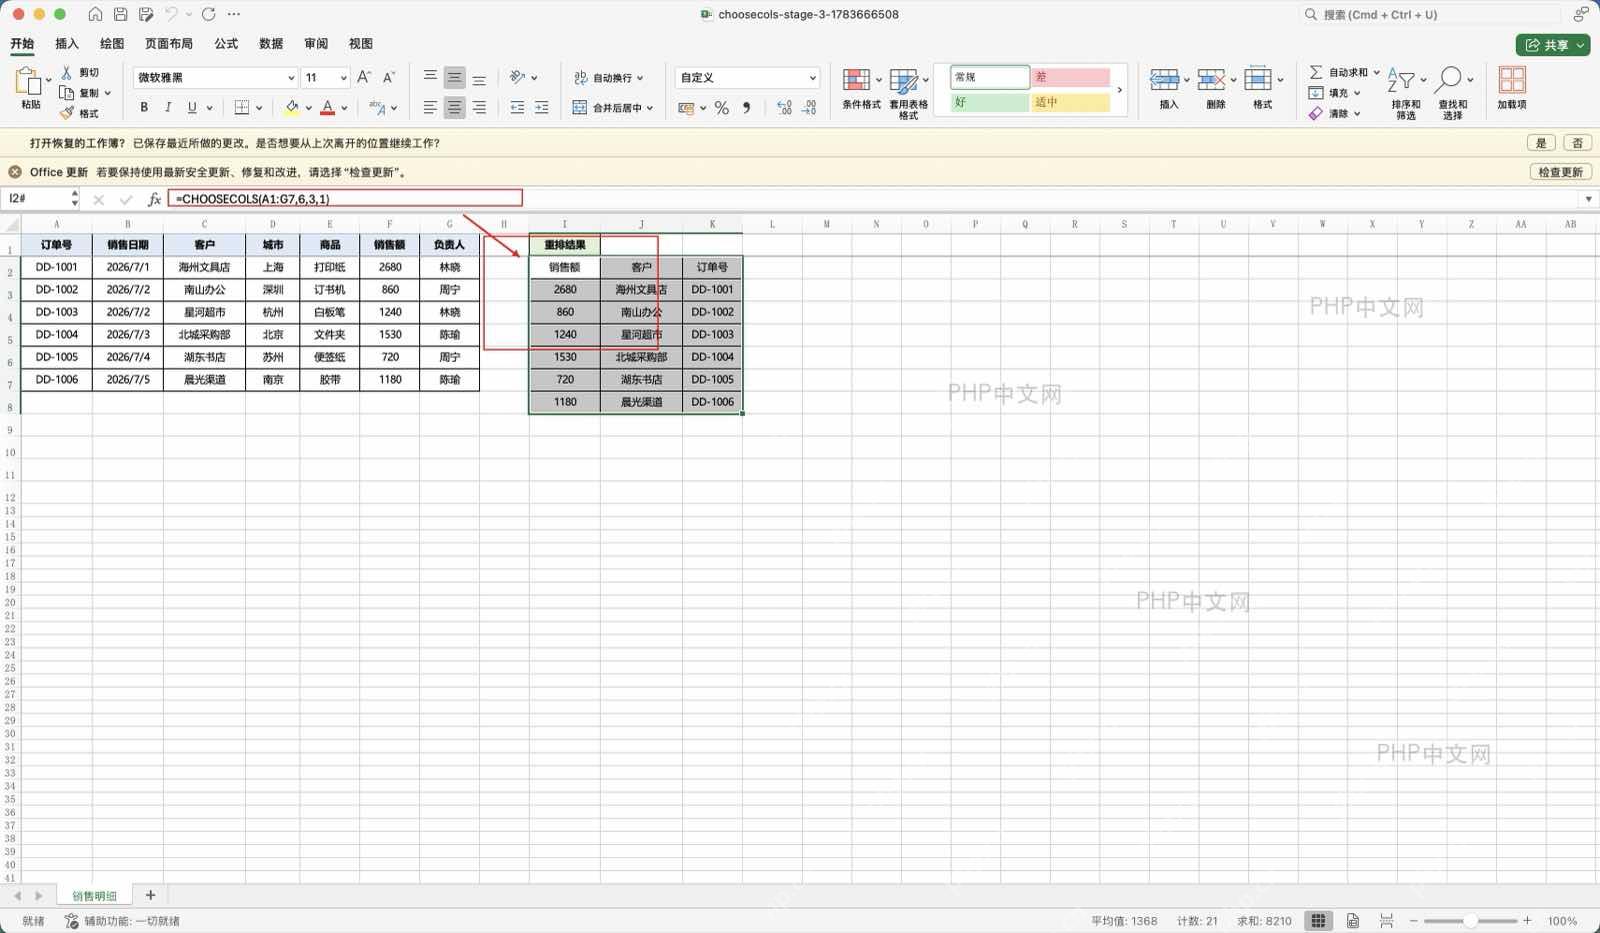Viewport: 1600px width, 933px height.
Task: Open the 公式 ribbon tab
Action: click(226, 44)
